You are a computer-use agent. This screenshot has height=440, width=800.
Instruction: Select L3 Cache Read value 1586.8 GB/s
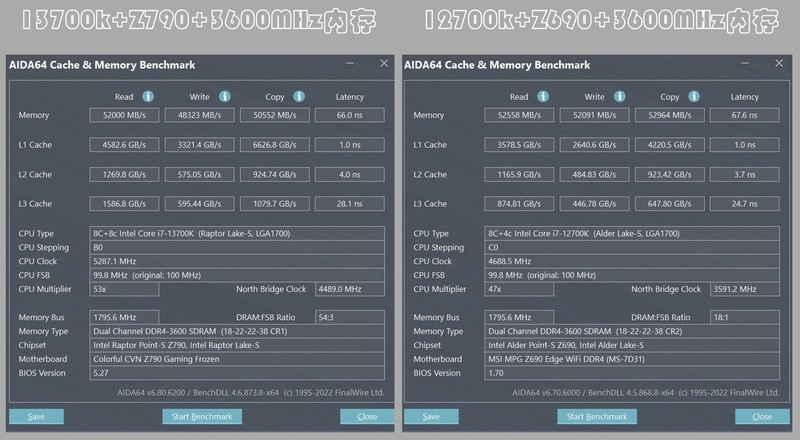[124, 204]
